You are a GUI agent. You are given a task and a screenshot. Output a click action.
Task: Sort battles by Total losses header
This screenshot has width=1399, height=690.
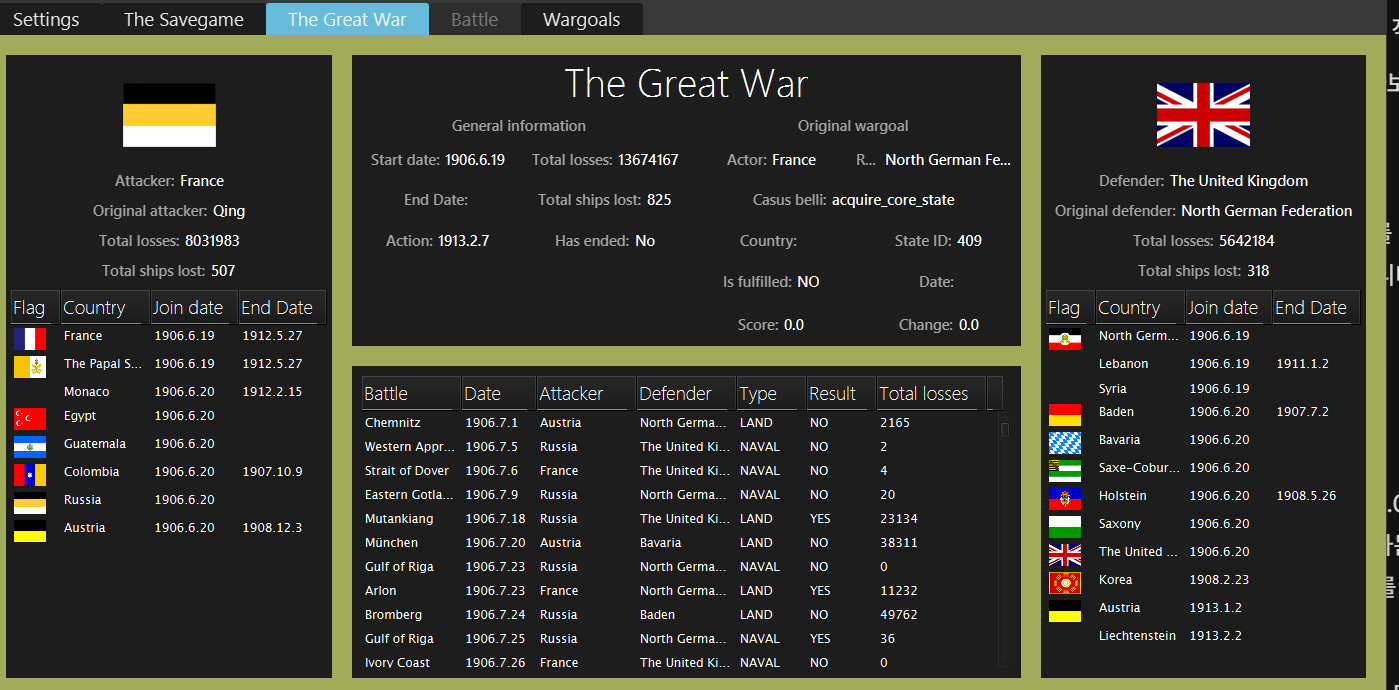click(931, 394)
